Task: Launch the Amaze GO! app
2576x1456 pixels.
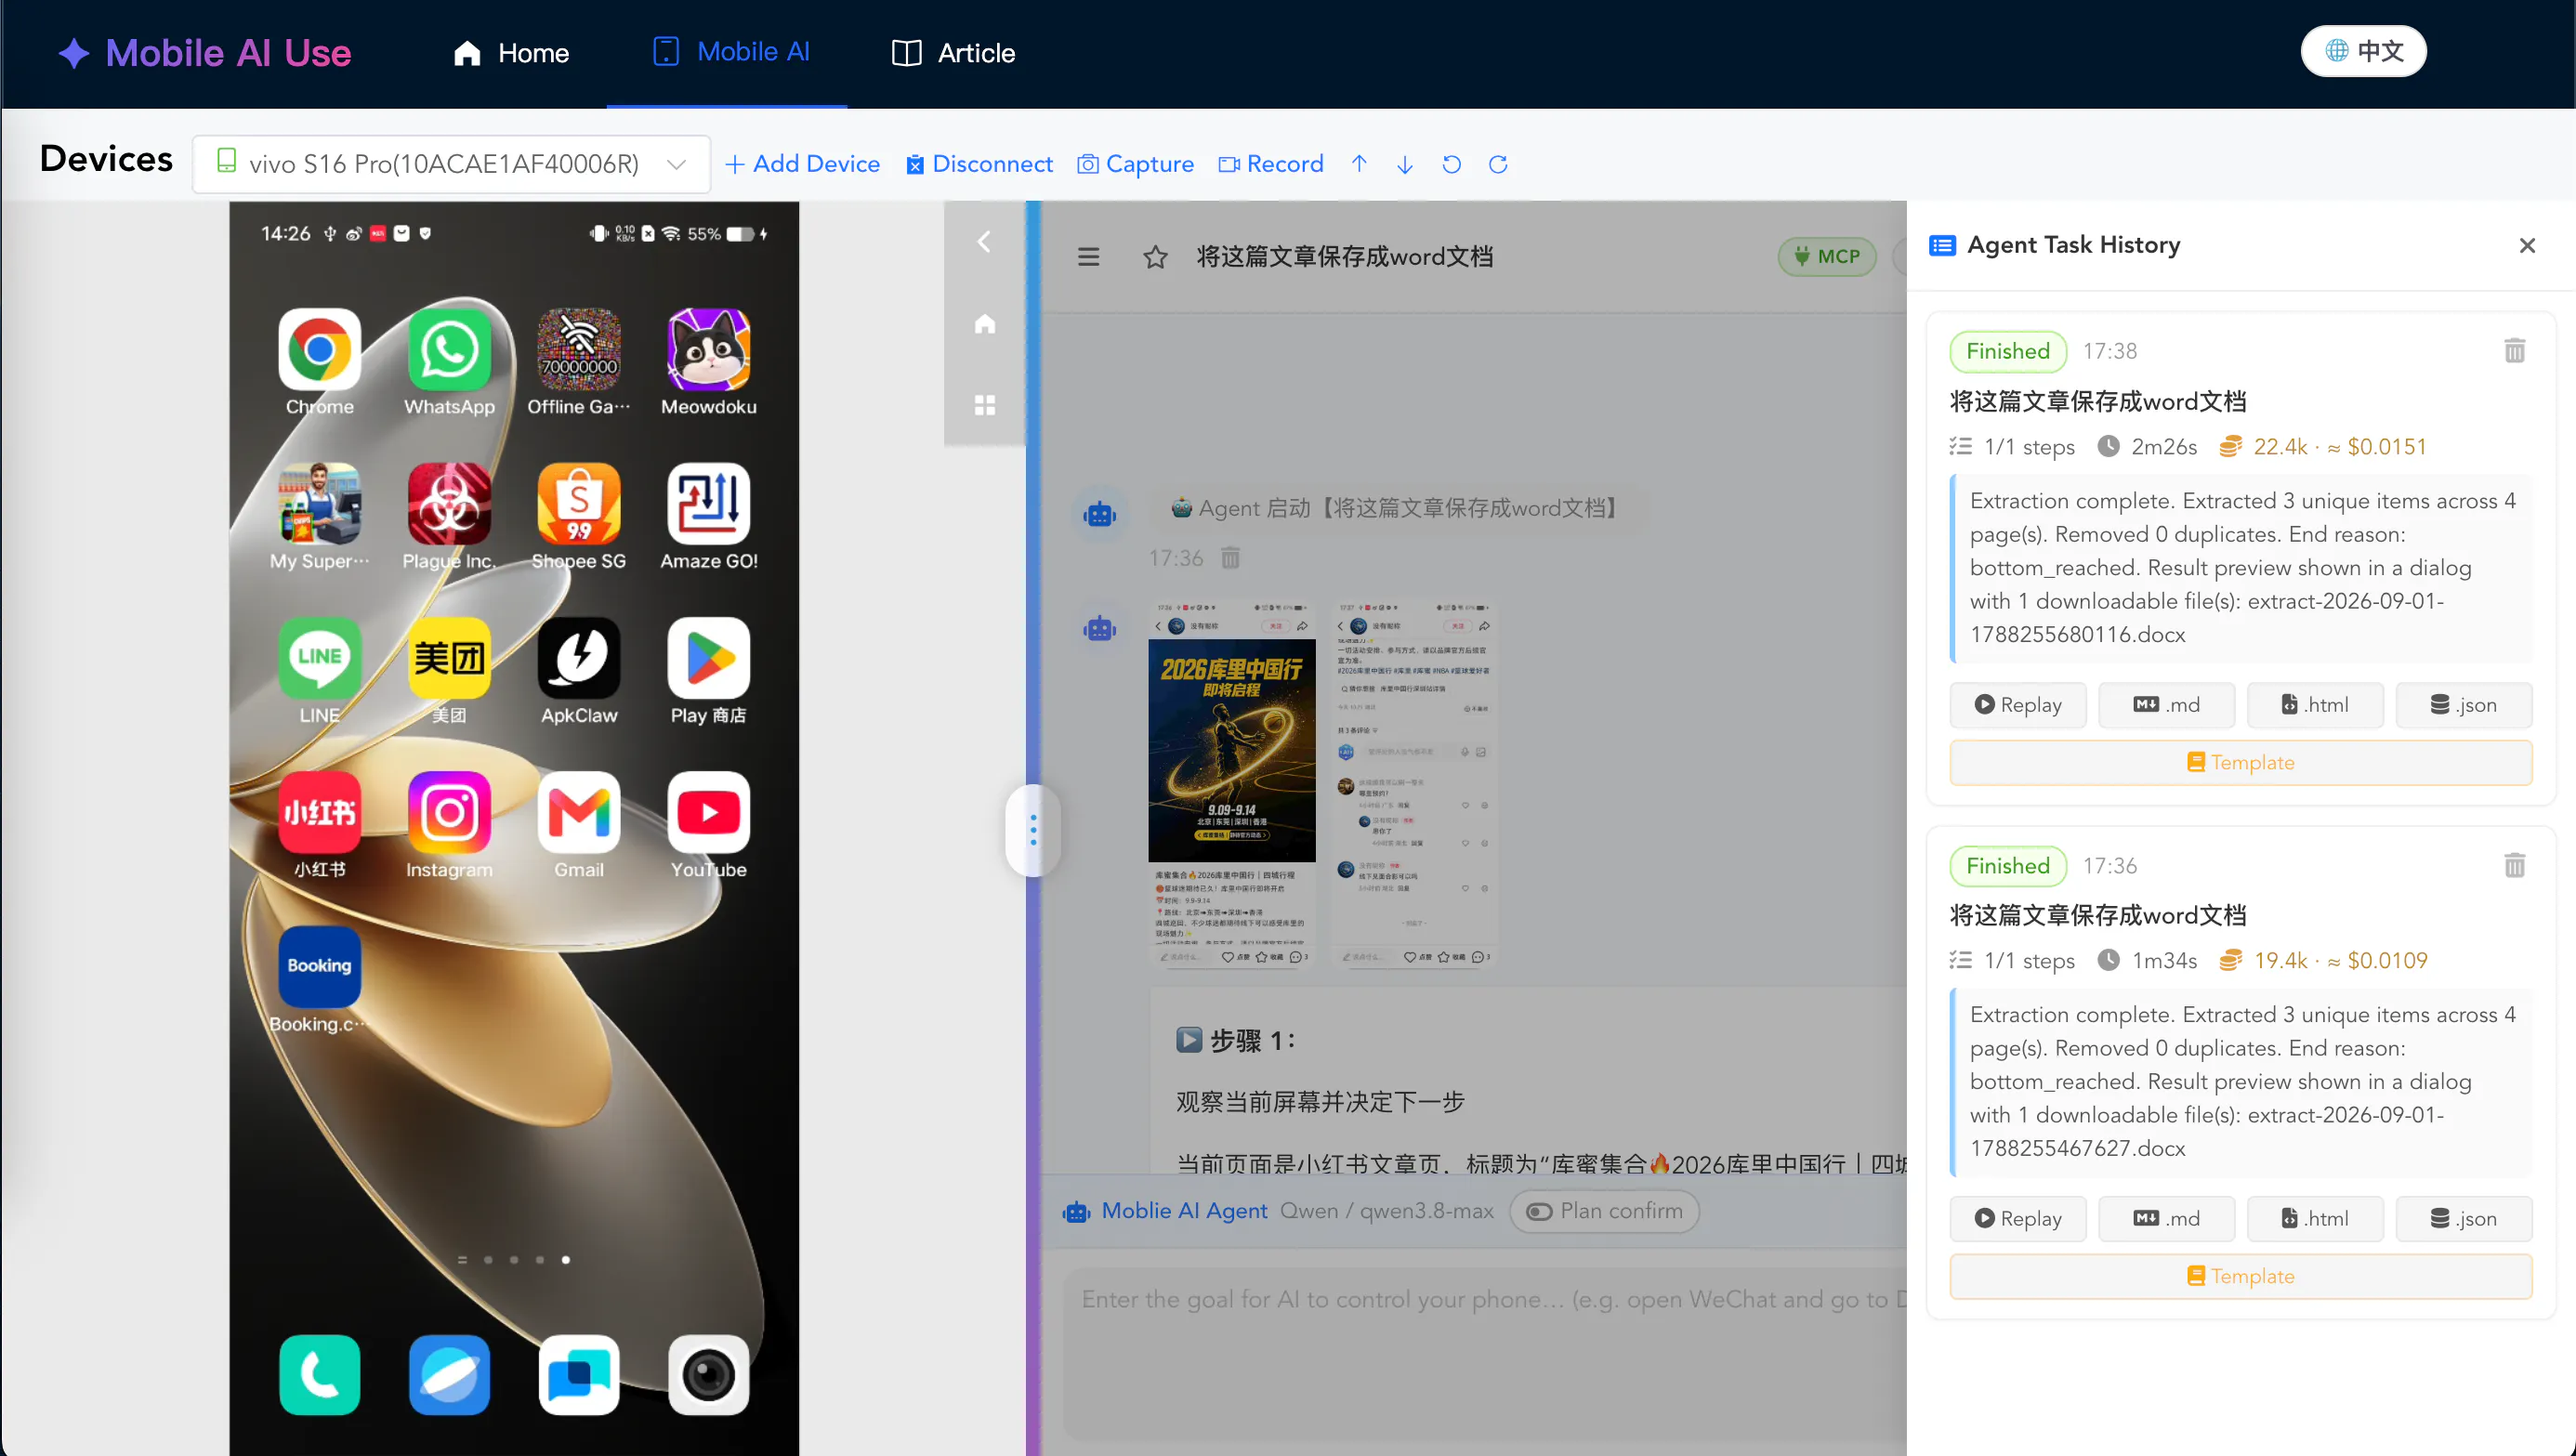Action: click(709, 504)
